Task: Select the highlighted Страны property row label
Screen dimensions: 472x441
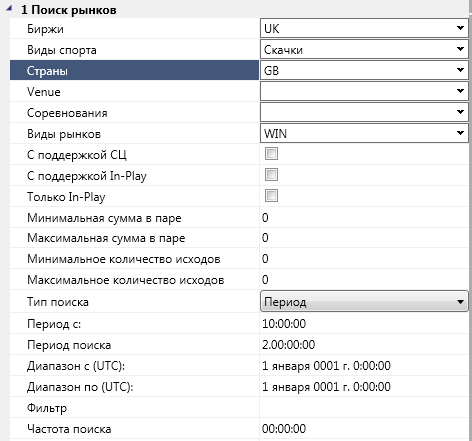Action: pyautogui.click(x=134, y=70)
